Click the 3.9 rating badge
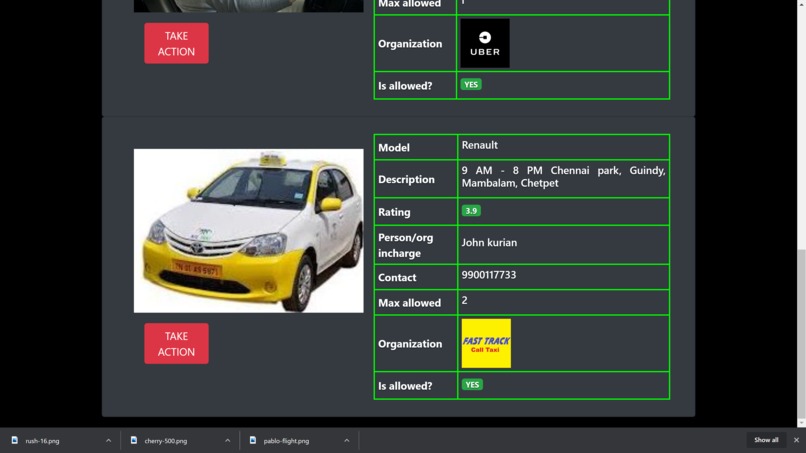 (x=471, y=211)
